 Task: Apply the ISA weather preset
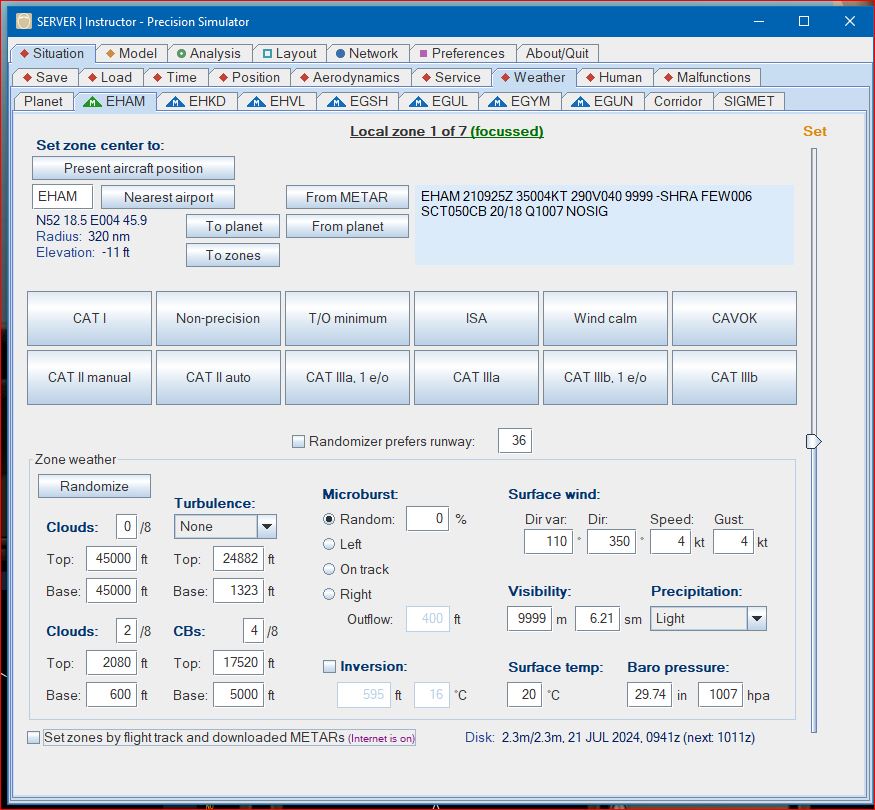tap(476, 319)
